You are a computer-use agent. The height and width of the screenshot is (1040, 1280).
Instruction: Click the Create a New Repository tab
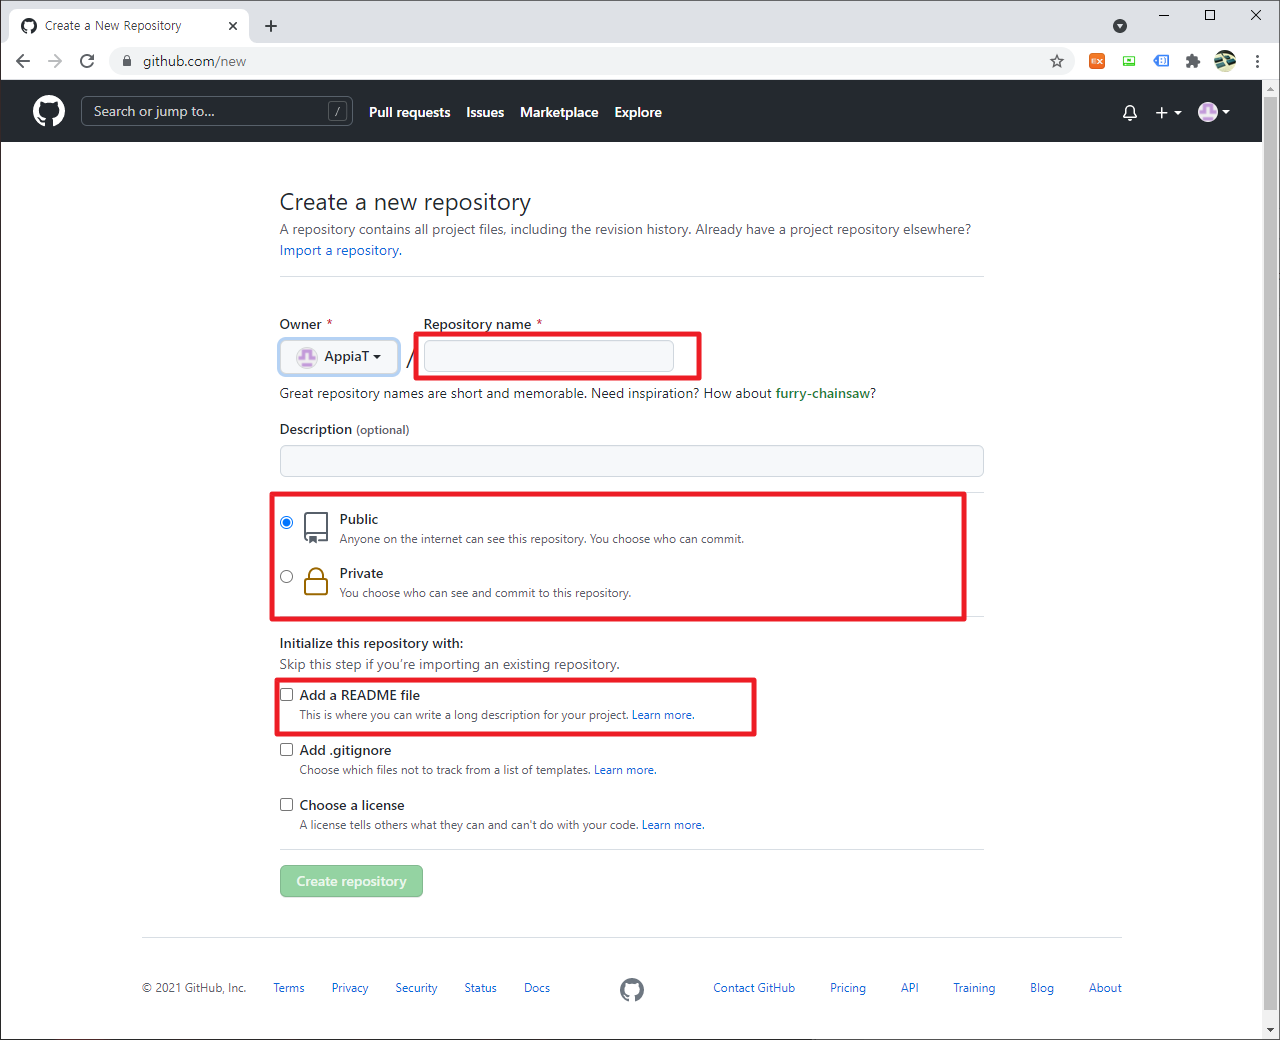coord(130,26)
